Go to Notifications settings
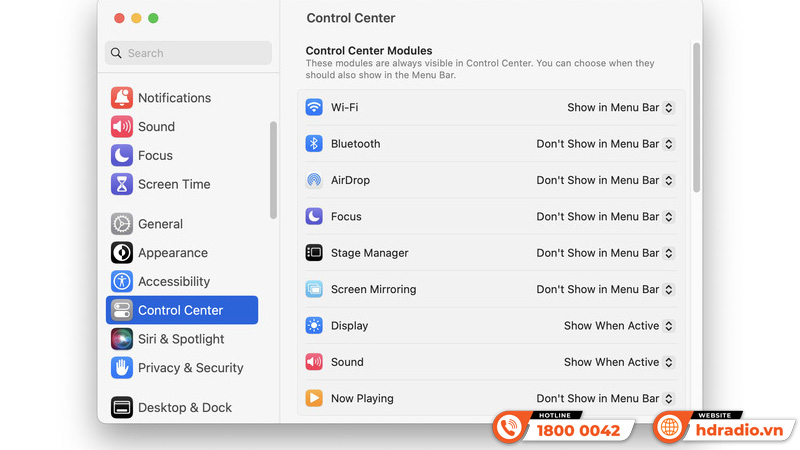 coord(174,98)
